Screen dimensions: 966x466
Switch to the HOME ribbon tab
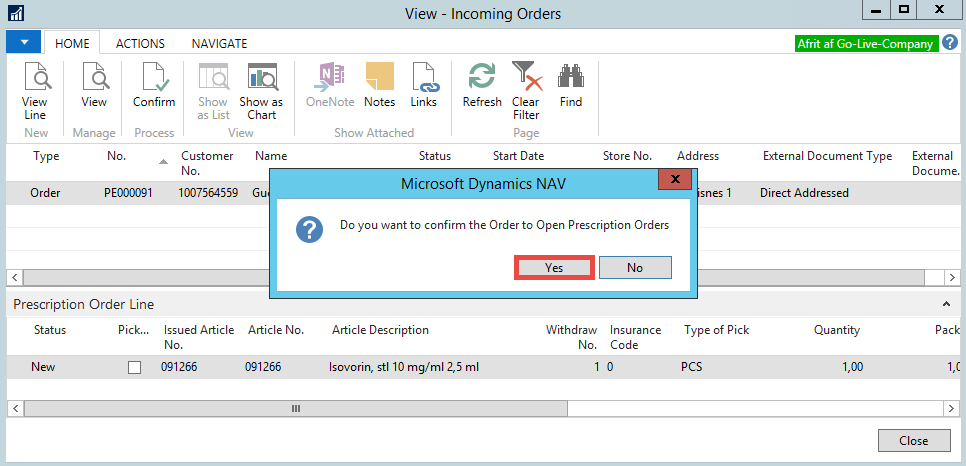pyautogui.click(x=72, y=44)
